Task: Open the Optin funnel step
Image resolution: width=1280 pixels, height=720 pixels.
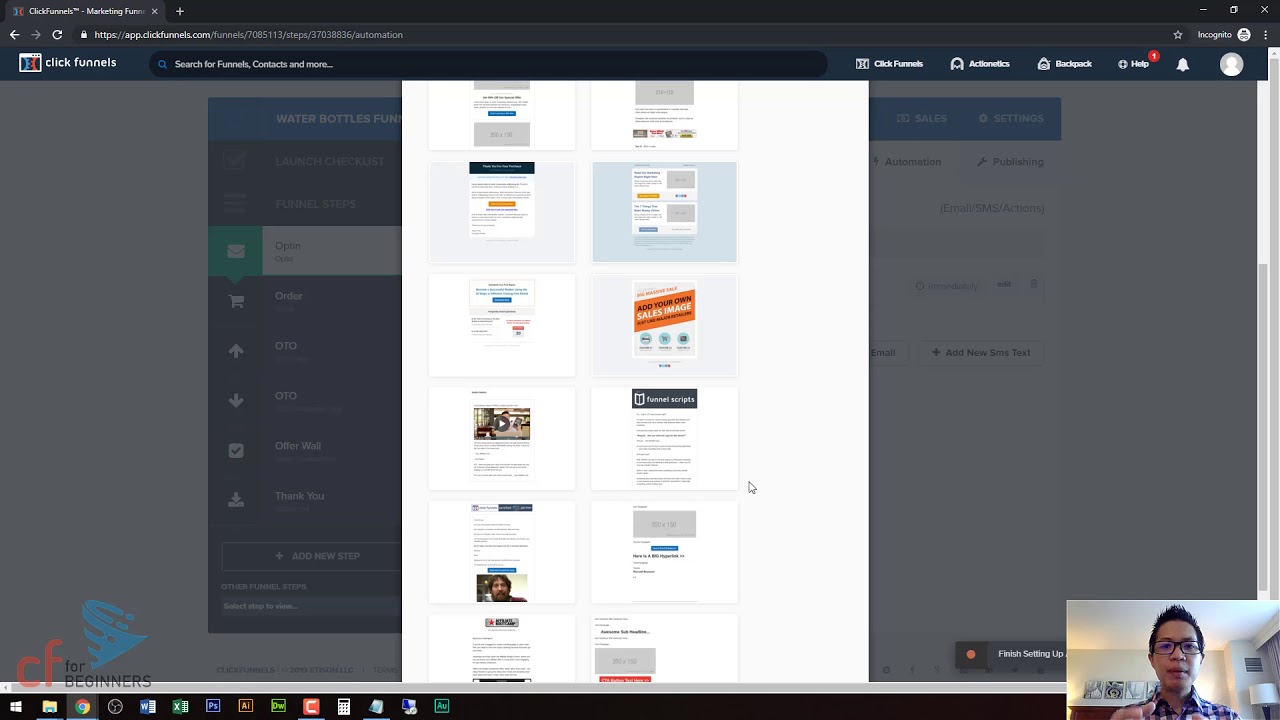Action: 305,251
